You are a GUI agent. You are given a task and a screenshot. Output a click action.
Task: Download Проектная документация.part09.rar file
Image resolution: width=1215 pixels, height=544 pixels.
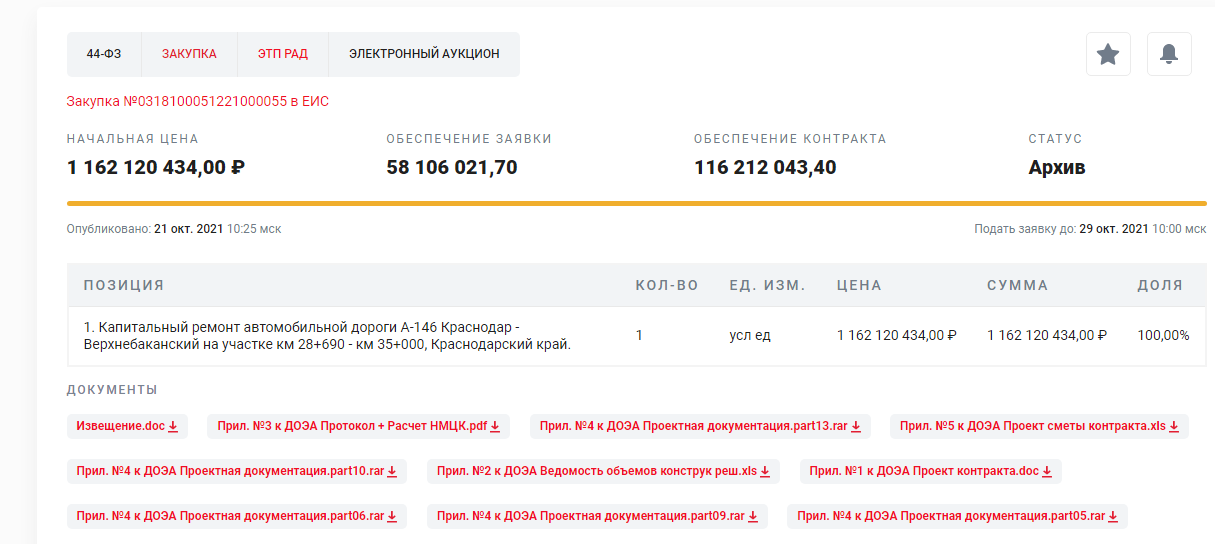coord(597,516)
